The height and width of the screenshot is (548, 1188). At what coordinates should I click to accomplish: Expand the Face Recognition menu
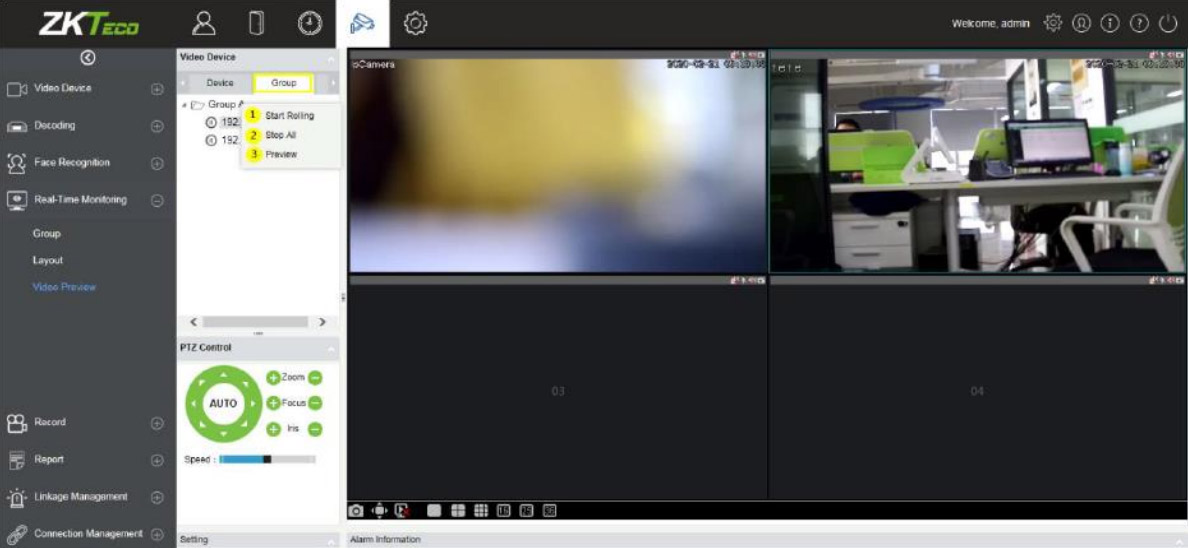point(157,163)
